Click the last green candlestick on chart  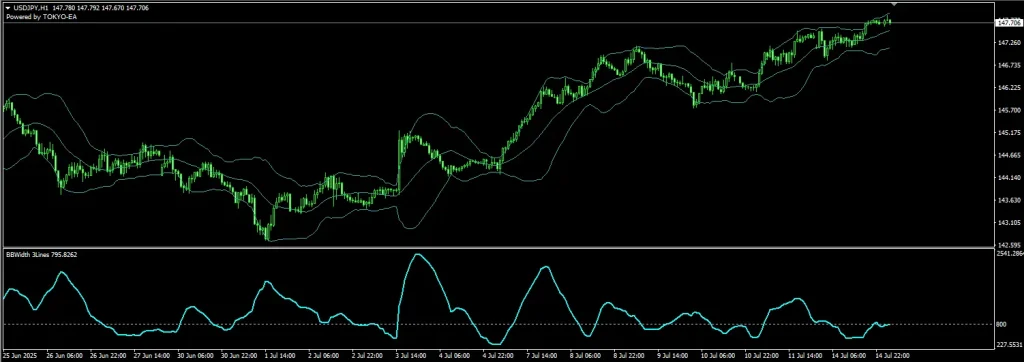(x=889, y=22)
